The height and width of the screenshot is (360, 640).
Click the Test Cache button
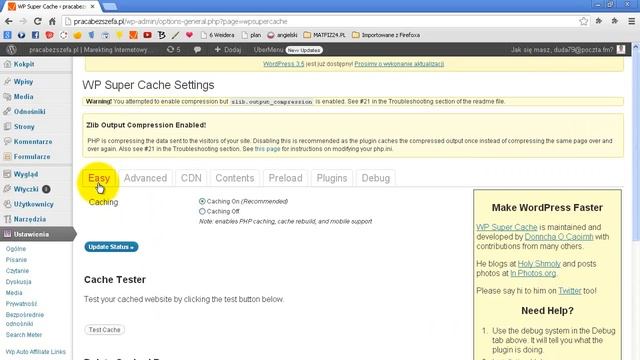click(x=104, y=330)
